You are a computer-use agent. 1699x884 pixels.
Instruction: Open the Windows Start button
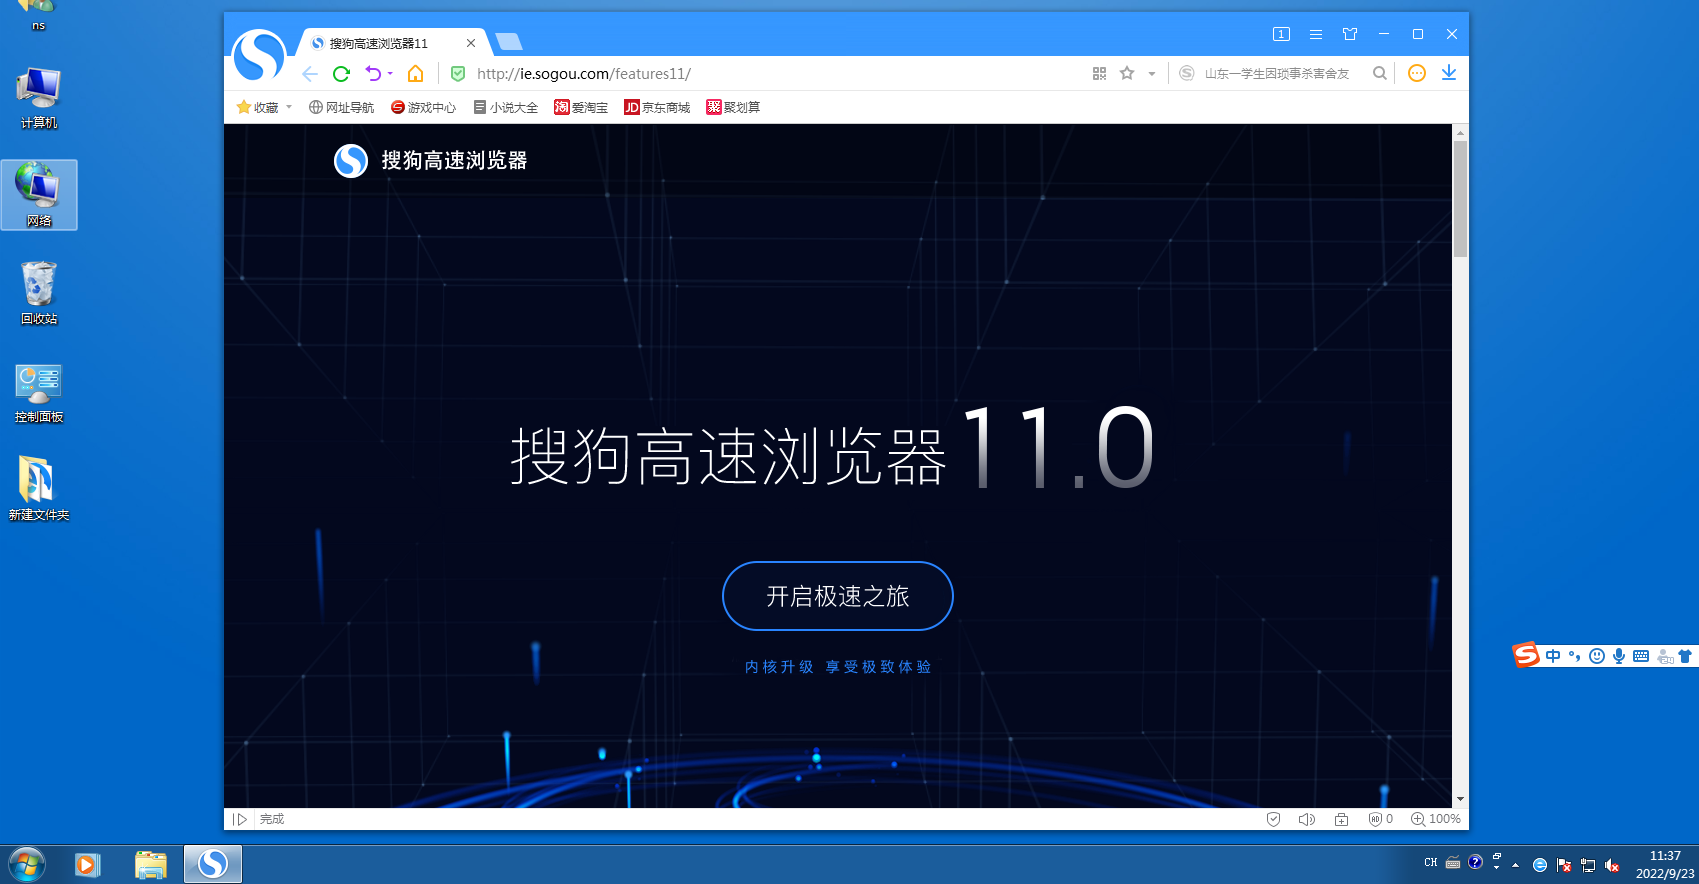coord(27,864)
